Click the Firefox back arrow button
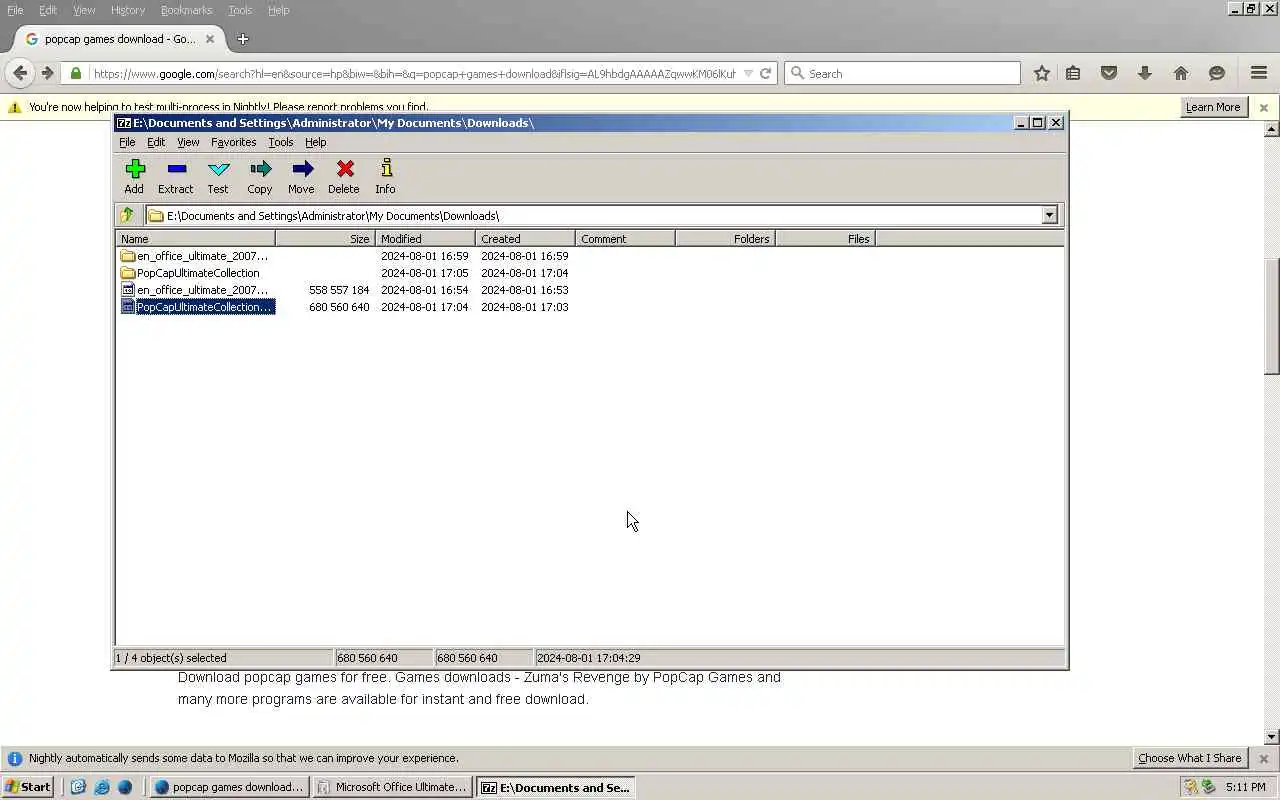Image resolution: width=1280 pixels, height=800 pixels. point(20,73)
